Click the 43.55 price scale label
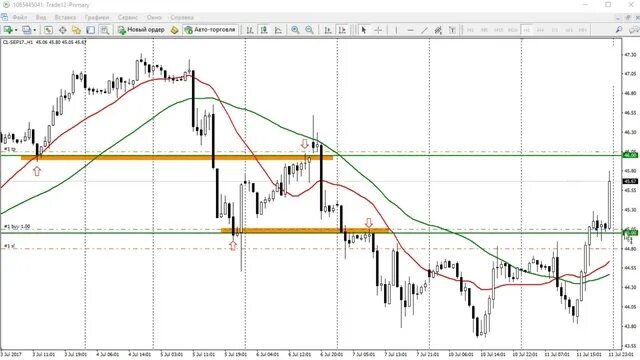 [631, 346]
